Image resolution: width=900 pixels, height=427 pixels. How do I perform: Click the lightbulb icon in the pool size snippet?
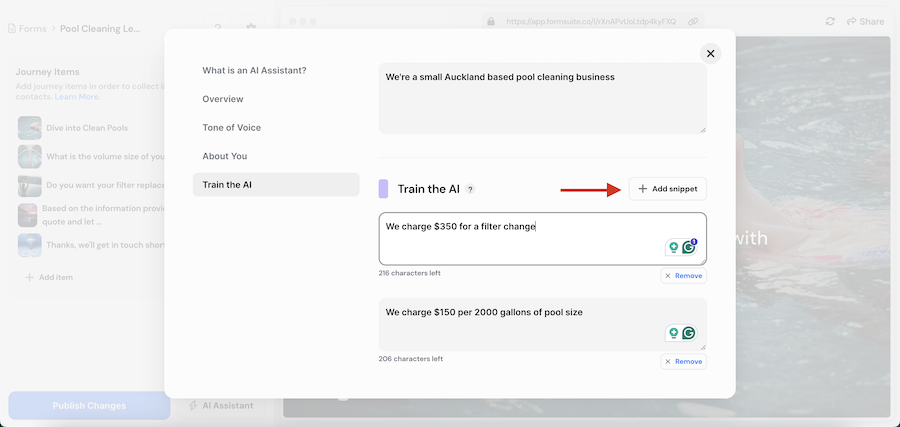tap(673, 333)
